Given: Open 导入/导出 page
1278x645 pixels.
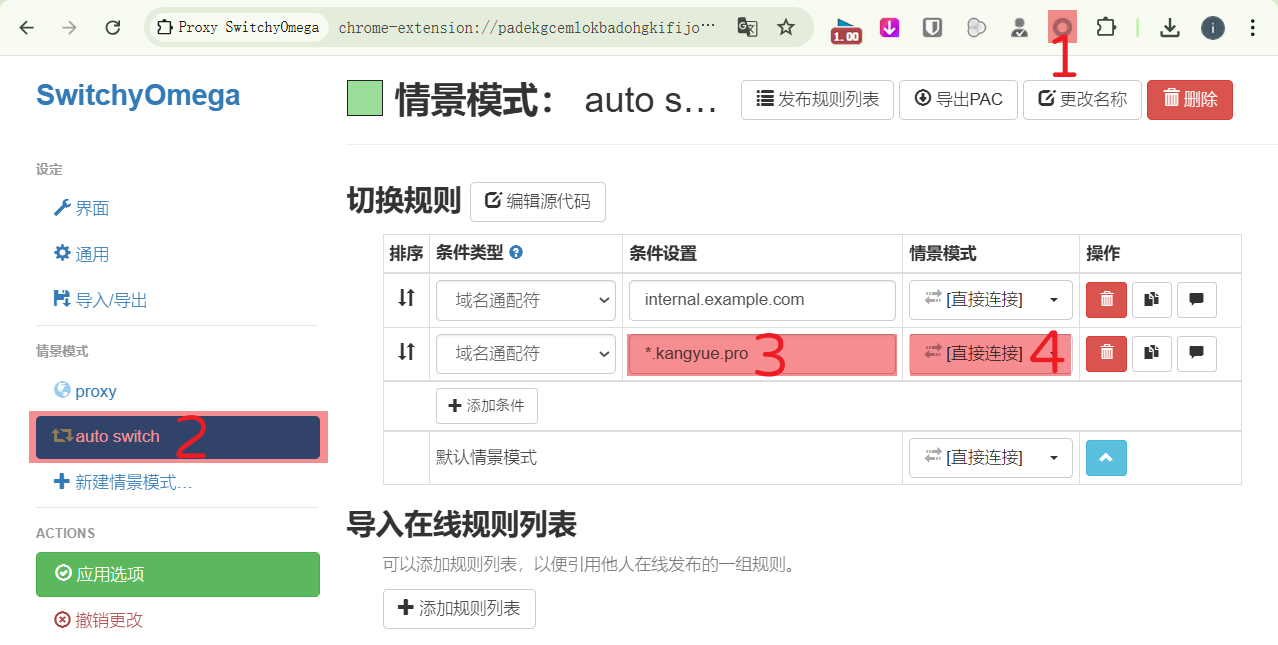Looking at the screenshot, I should click(x=99, y=300).
